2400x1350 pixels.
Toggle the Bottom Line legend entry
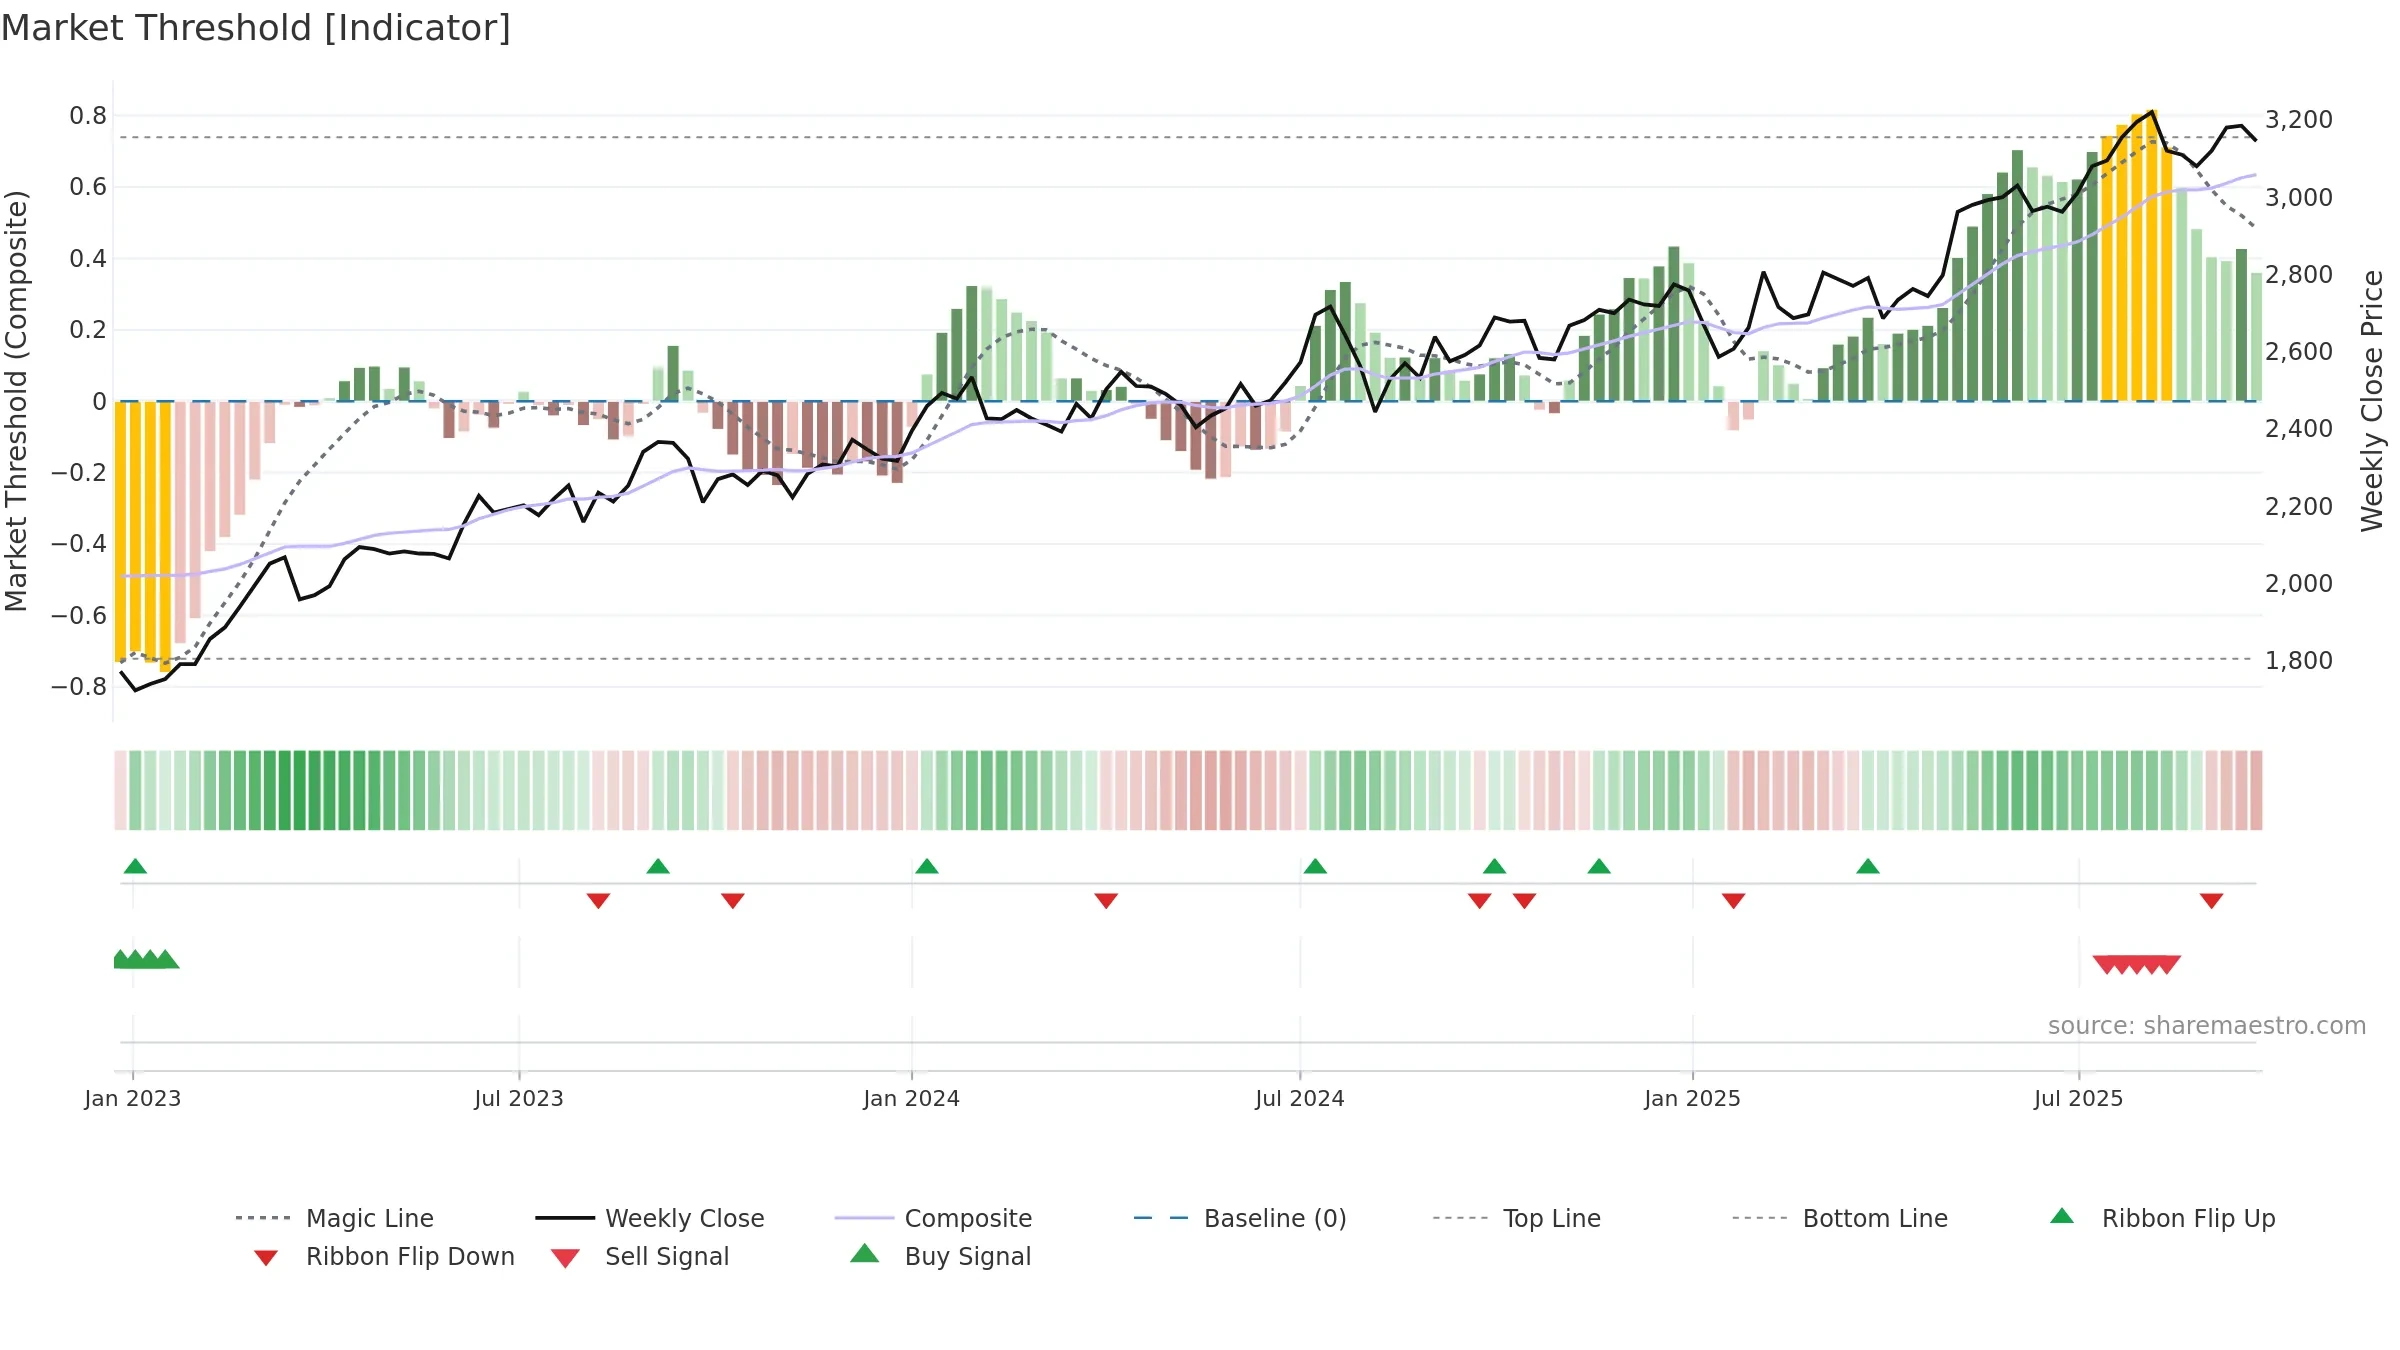1840,1218
